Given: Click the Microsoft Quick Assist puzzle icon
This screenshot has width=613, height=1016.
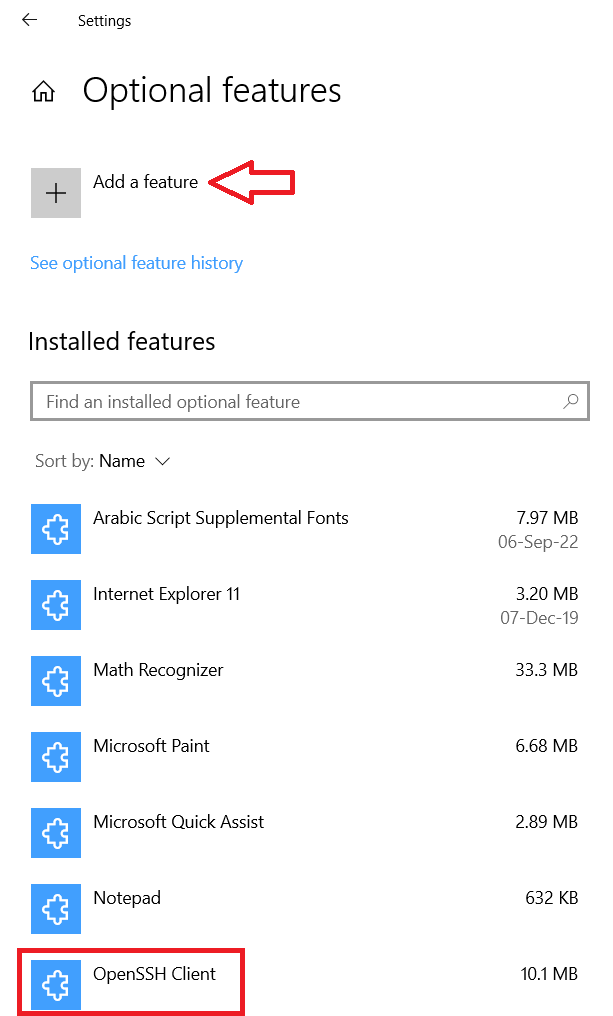Looking at the screenshot, I should tap(56, 833).
